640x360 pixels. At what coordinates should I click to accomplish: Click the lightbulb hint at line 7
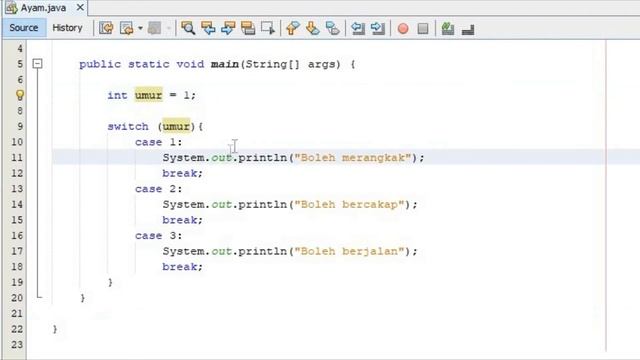(x=20, y=95)
